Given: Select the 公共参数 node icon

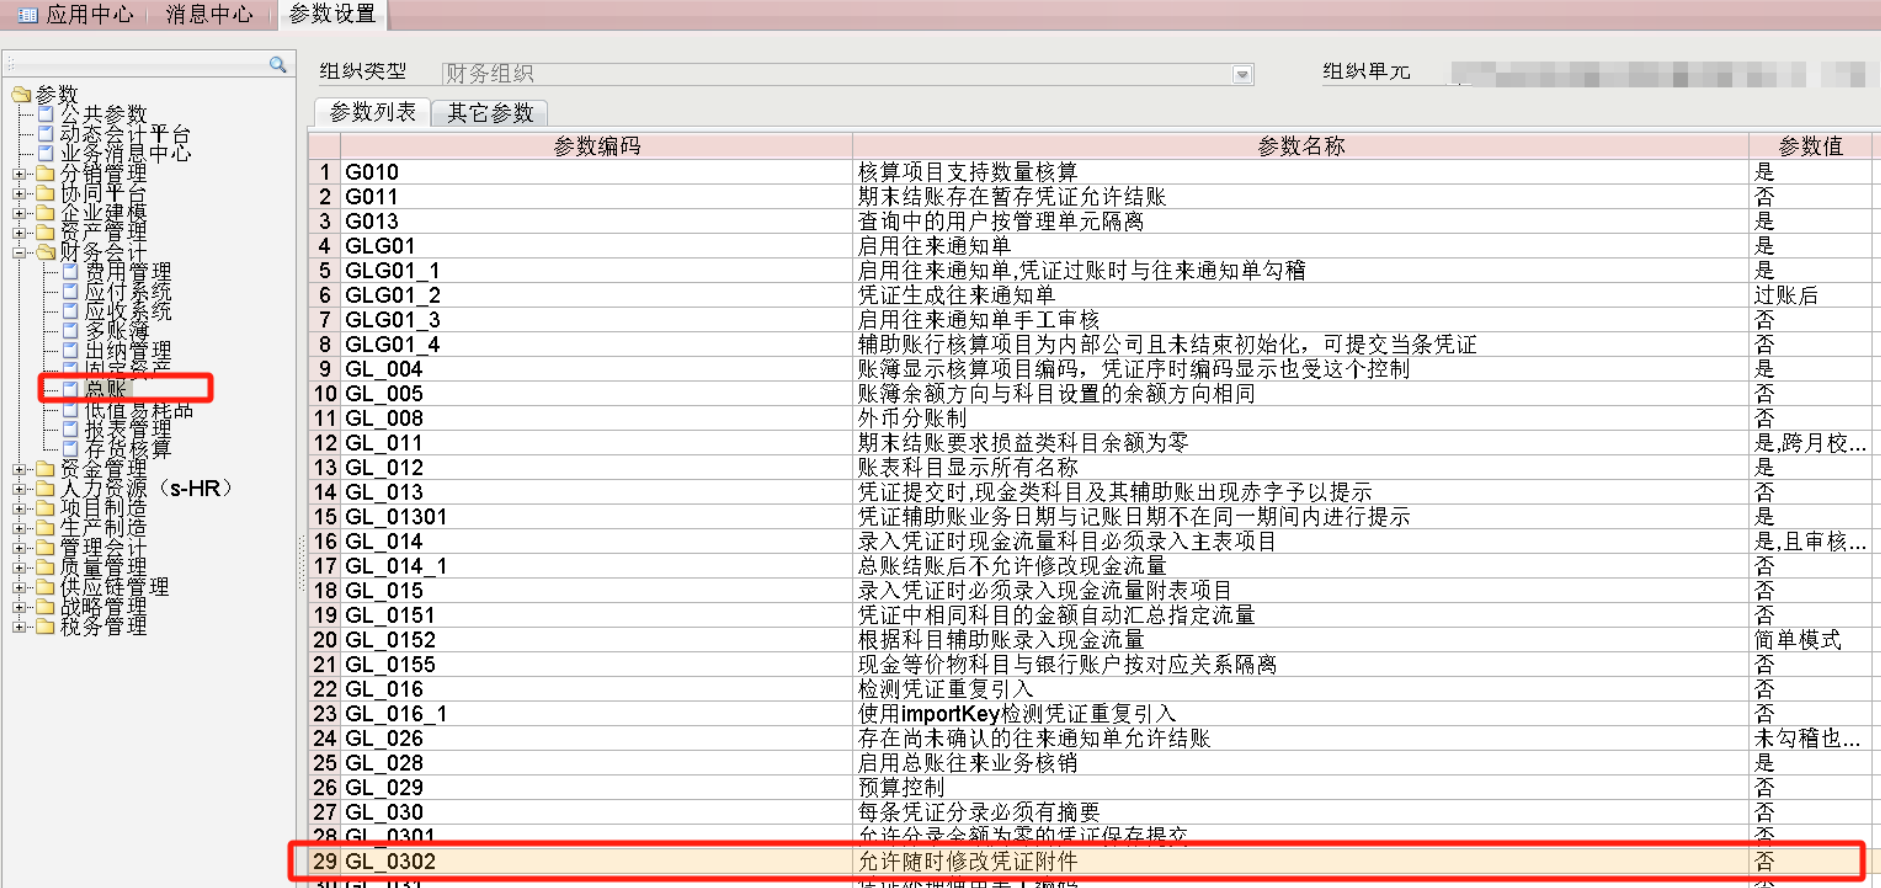Looking at the screenshot, I should 46,114.
